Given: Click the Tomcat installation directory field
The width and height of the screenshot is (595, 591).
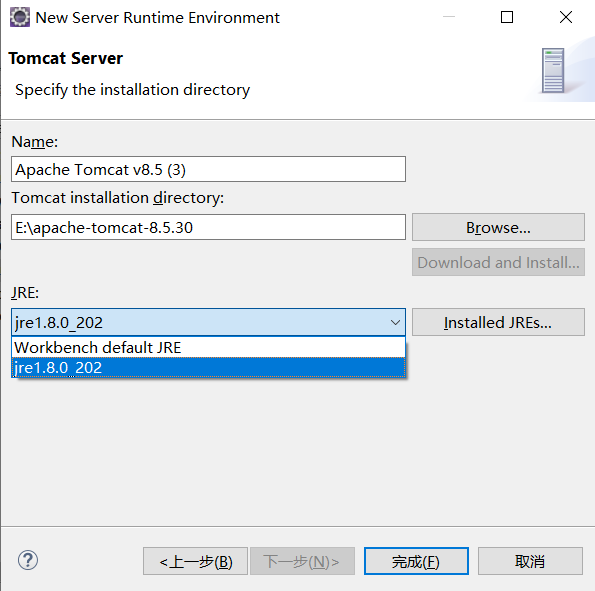Looking at the screenshot, I should click(x=208, y=227).
